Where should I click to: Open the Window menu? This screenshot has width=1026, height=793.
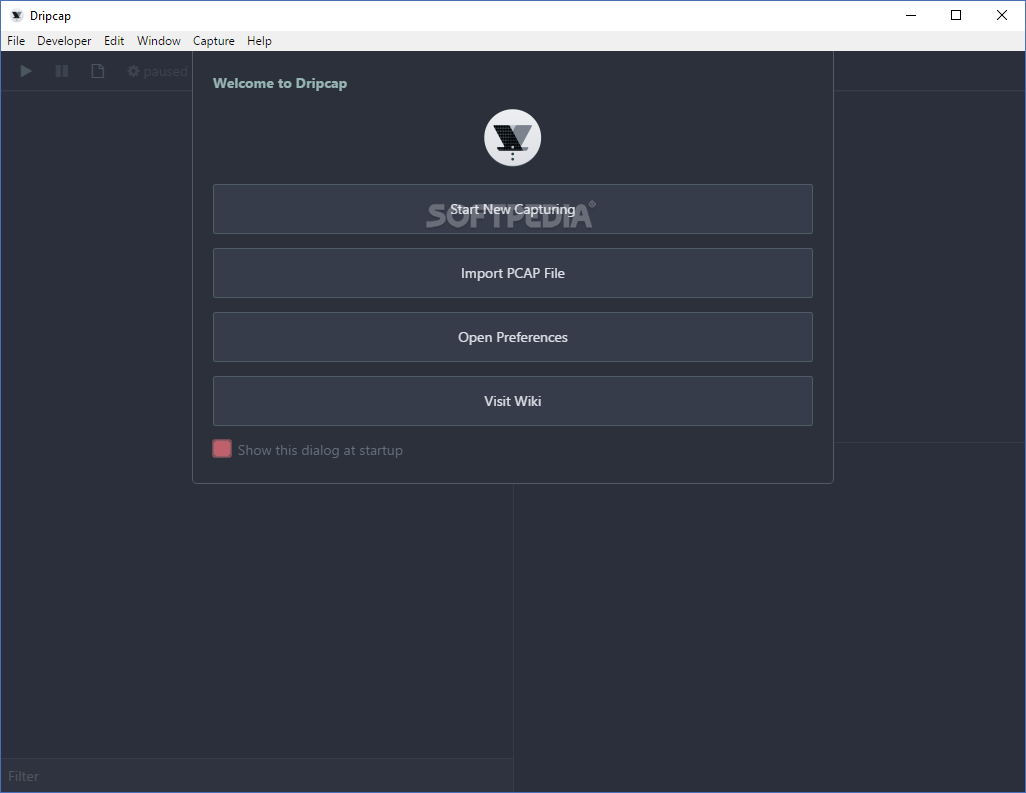point(158,41)
